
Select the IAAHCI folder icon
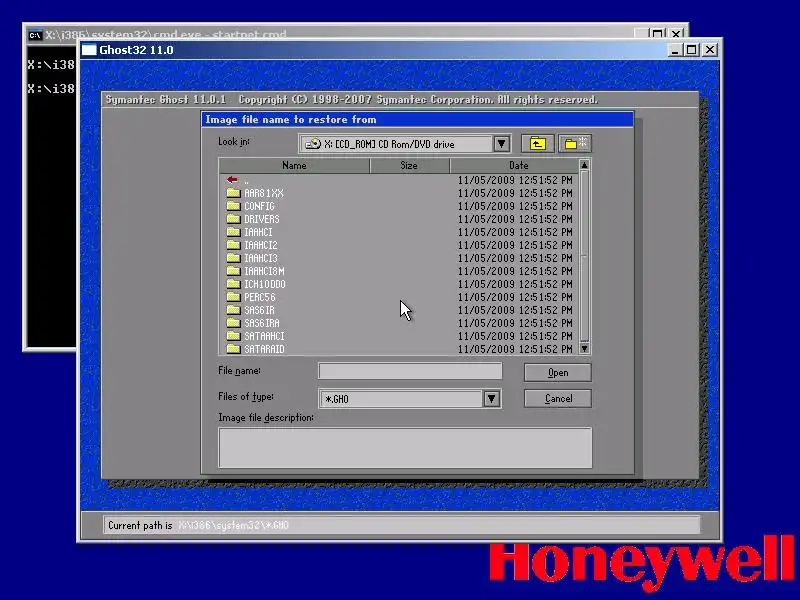pyautogui.click(x=233, y=232)
